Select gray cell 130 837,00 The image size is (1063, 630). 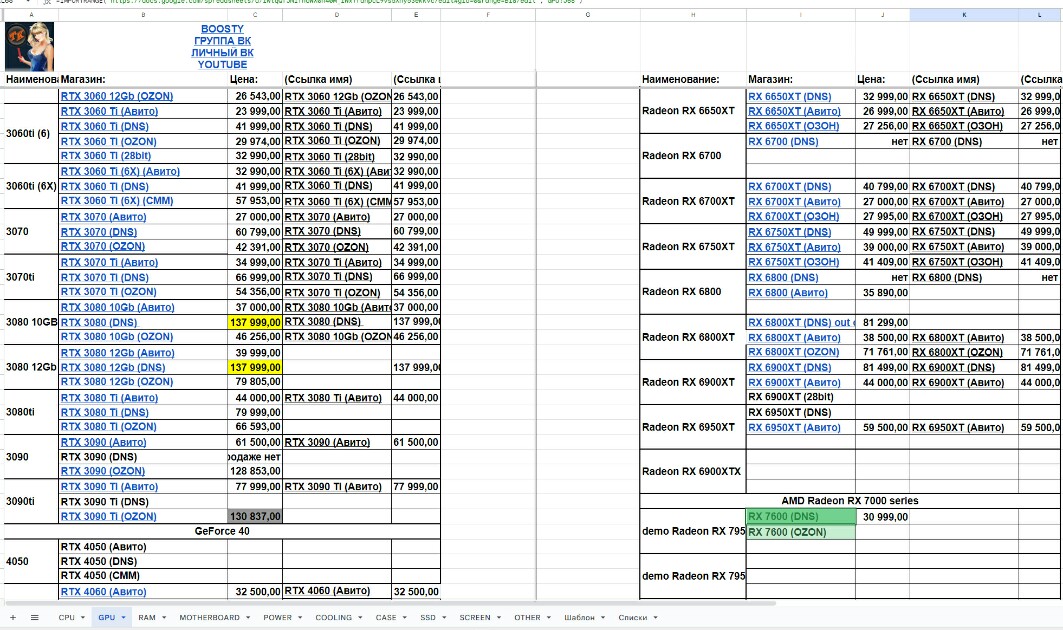(x=255, y=516)
